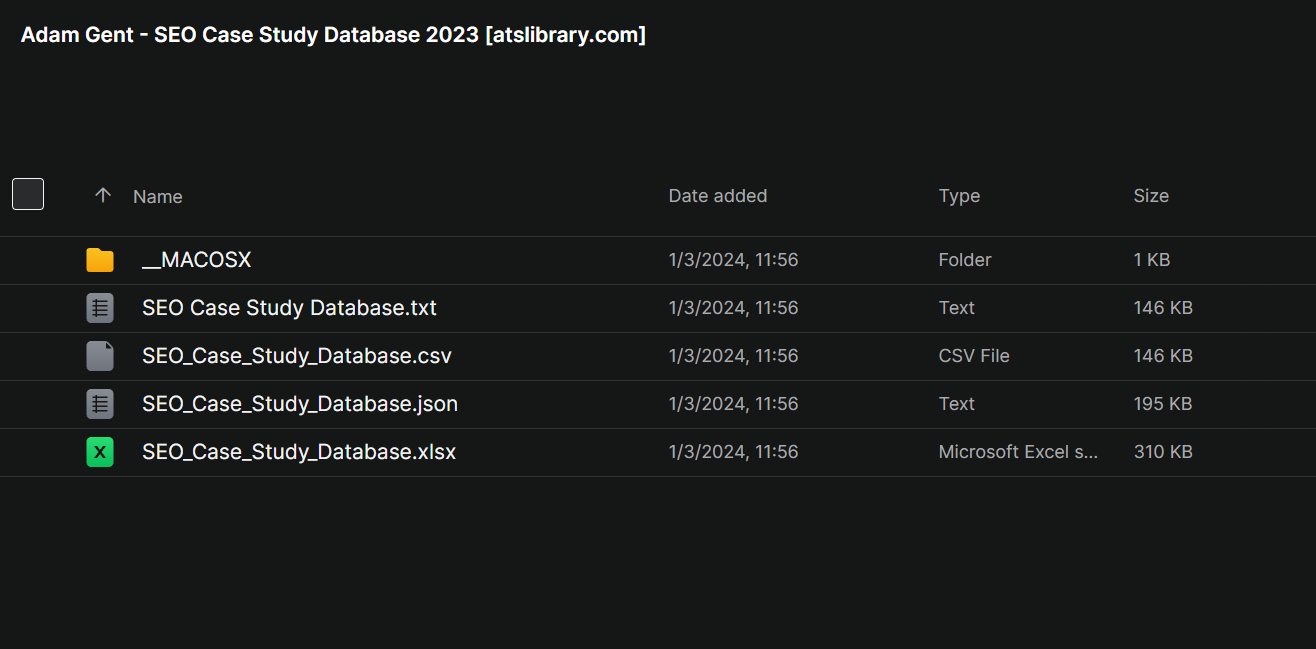
Task: Click the CSV file icon
Action: [x=100, y=356]
